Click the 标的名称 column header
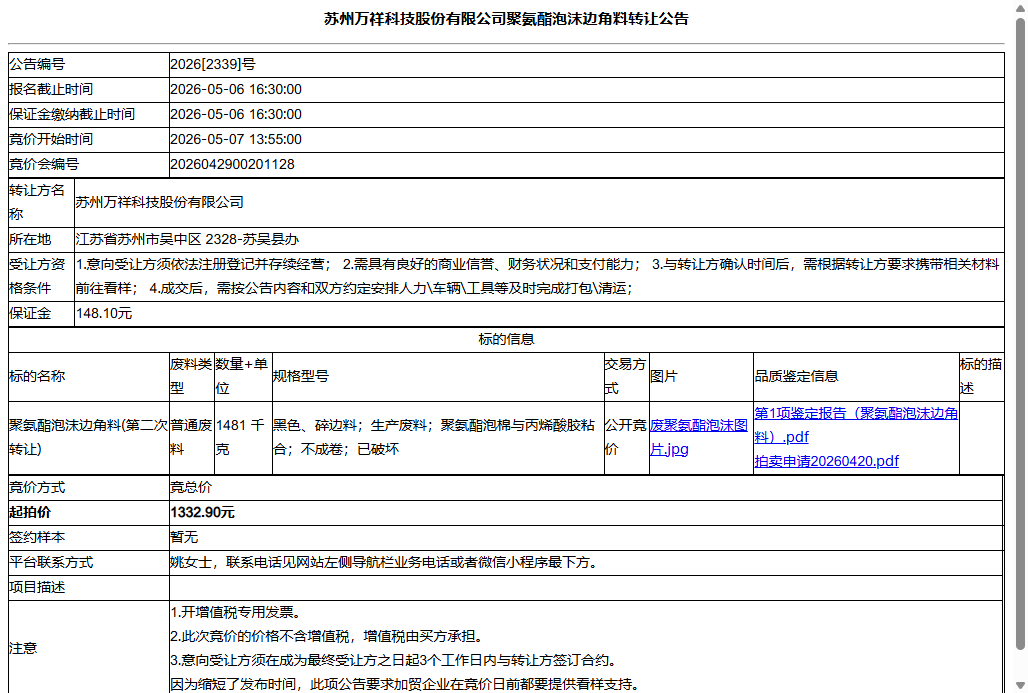Viewport: 1028px width, 693px height. pos(37,376)
